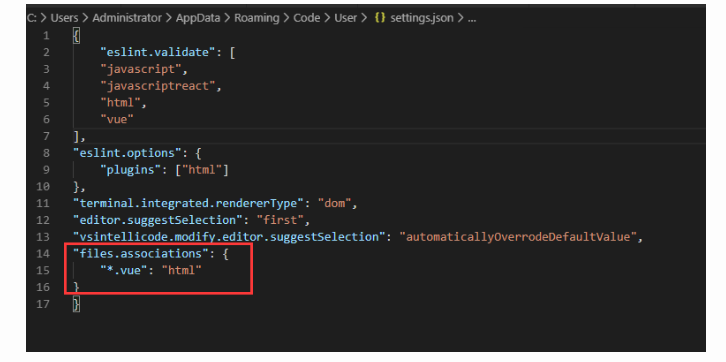Click the opening brace on line 1

(x=76, y=36)
